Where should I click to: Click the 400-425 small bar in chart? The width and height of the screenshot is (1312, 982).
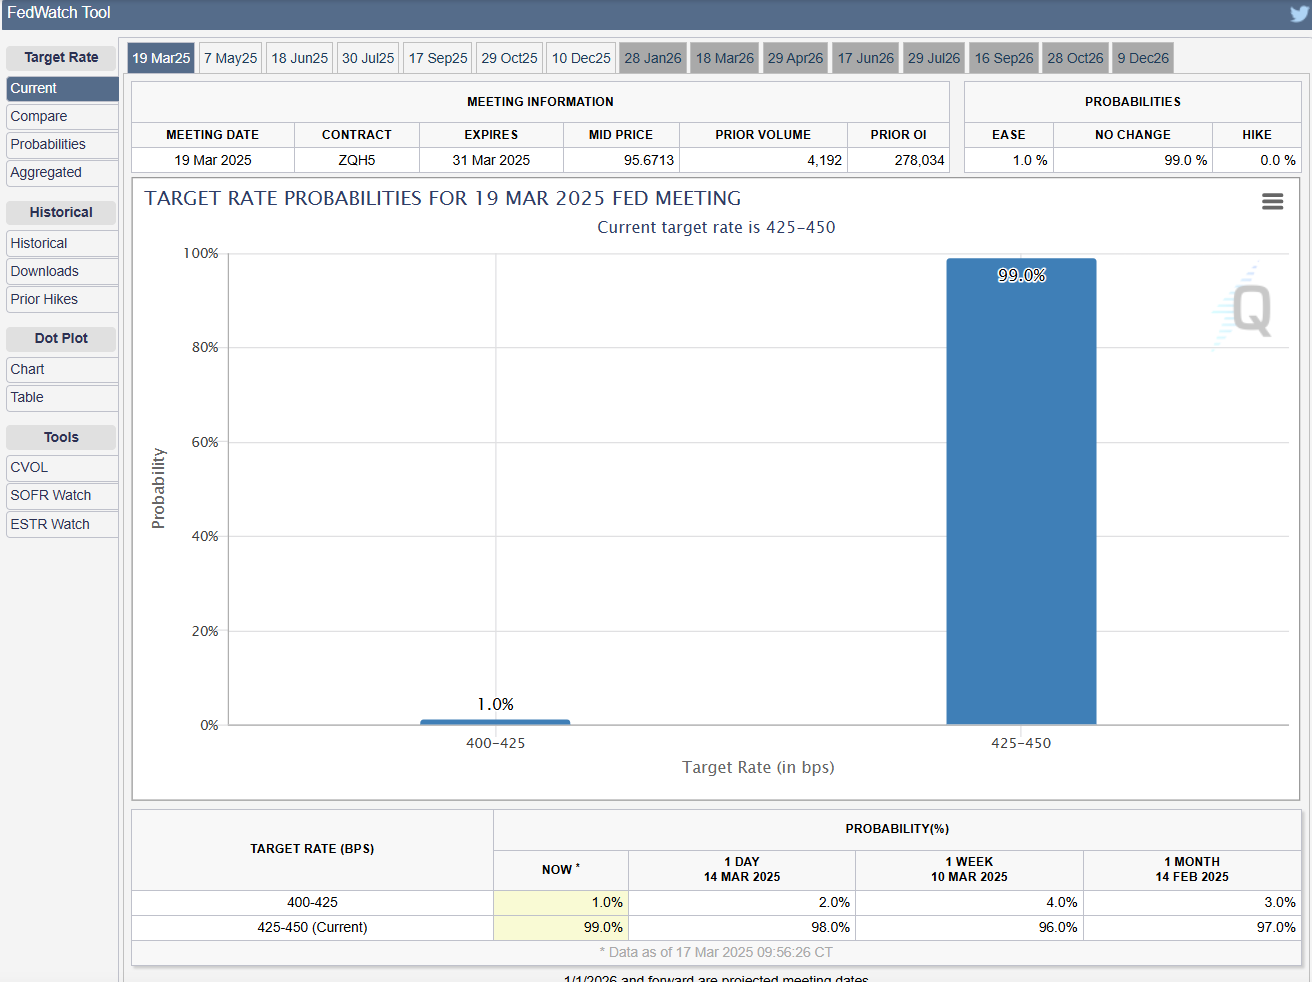point(495,722)
